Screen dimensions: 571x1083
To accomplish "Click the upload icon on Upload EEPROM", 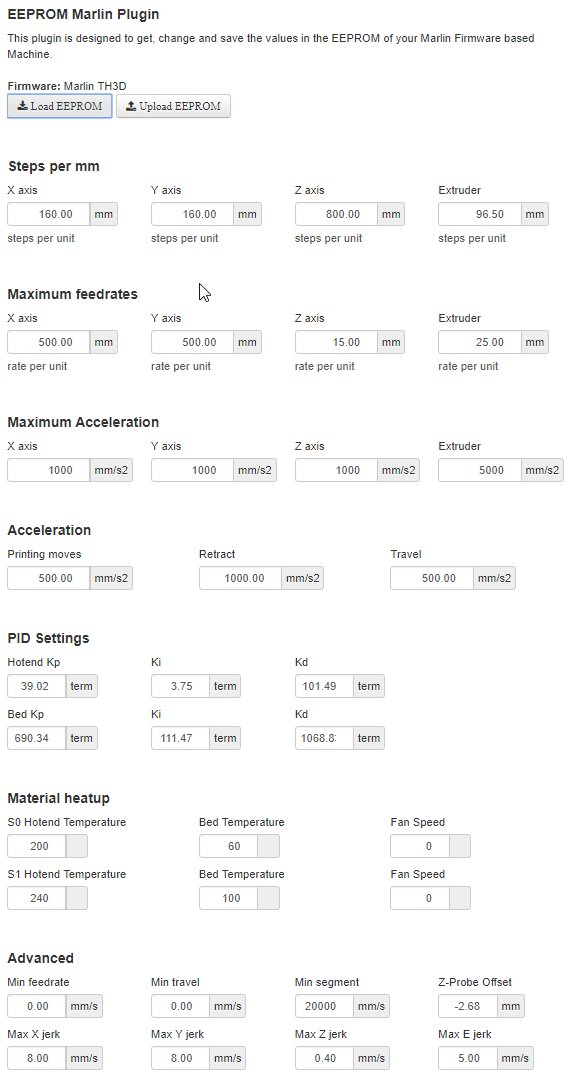I will [x=131, y=106].
